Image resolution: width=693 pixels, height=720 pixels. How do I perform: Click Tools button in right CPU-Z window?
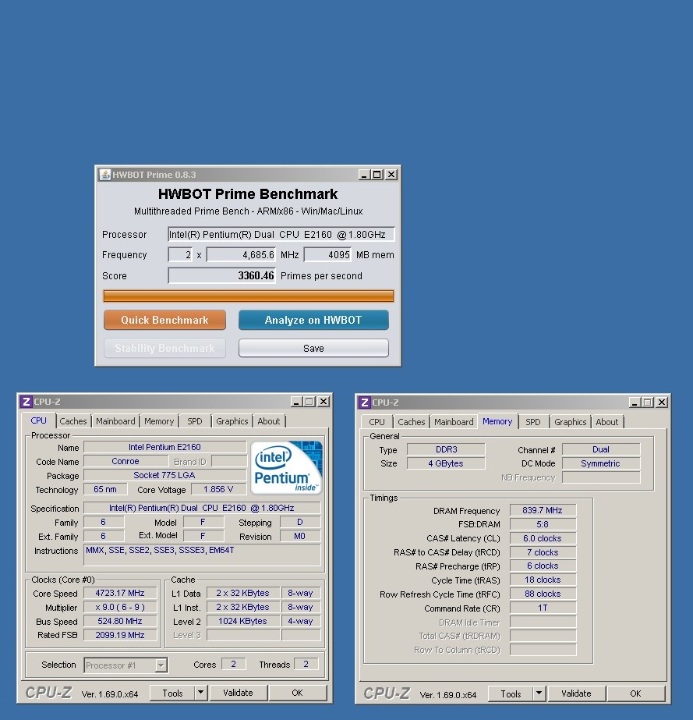(511, 694)
